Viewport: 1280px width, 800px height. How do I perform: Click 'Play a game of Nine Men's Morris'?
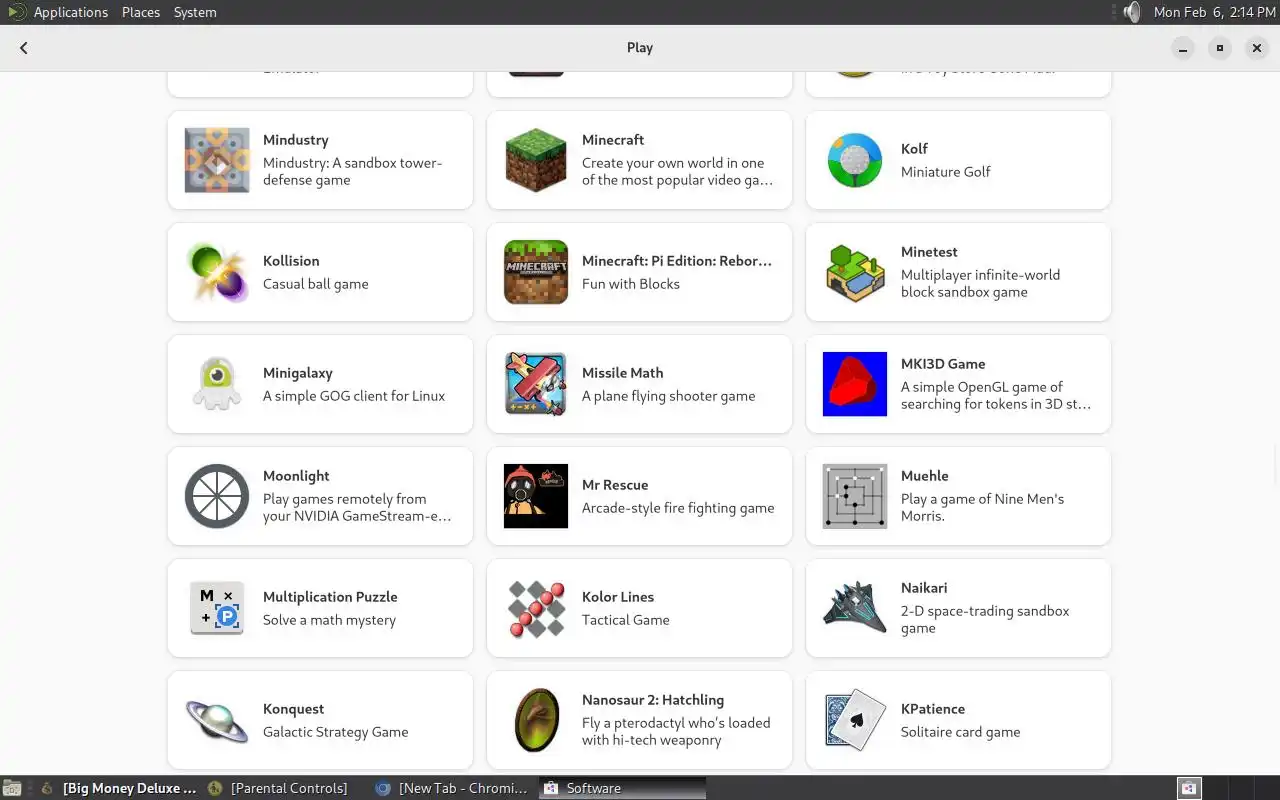982,507
